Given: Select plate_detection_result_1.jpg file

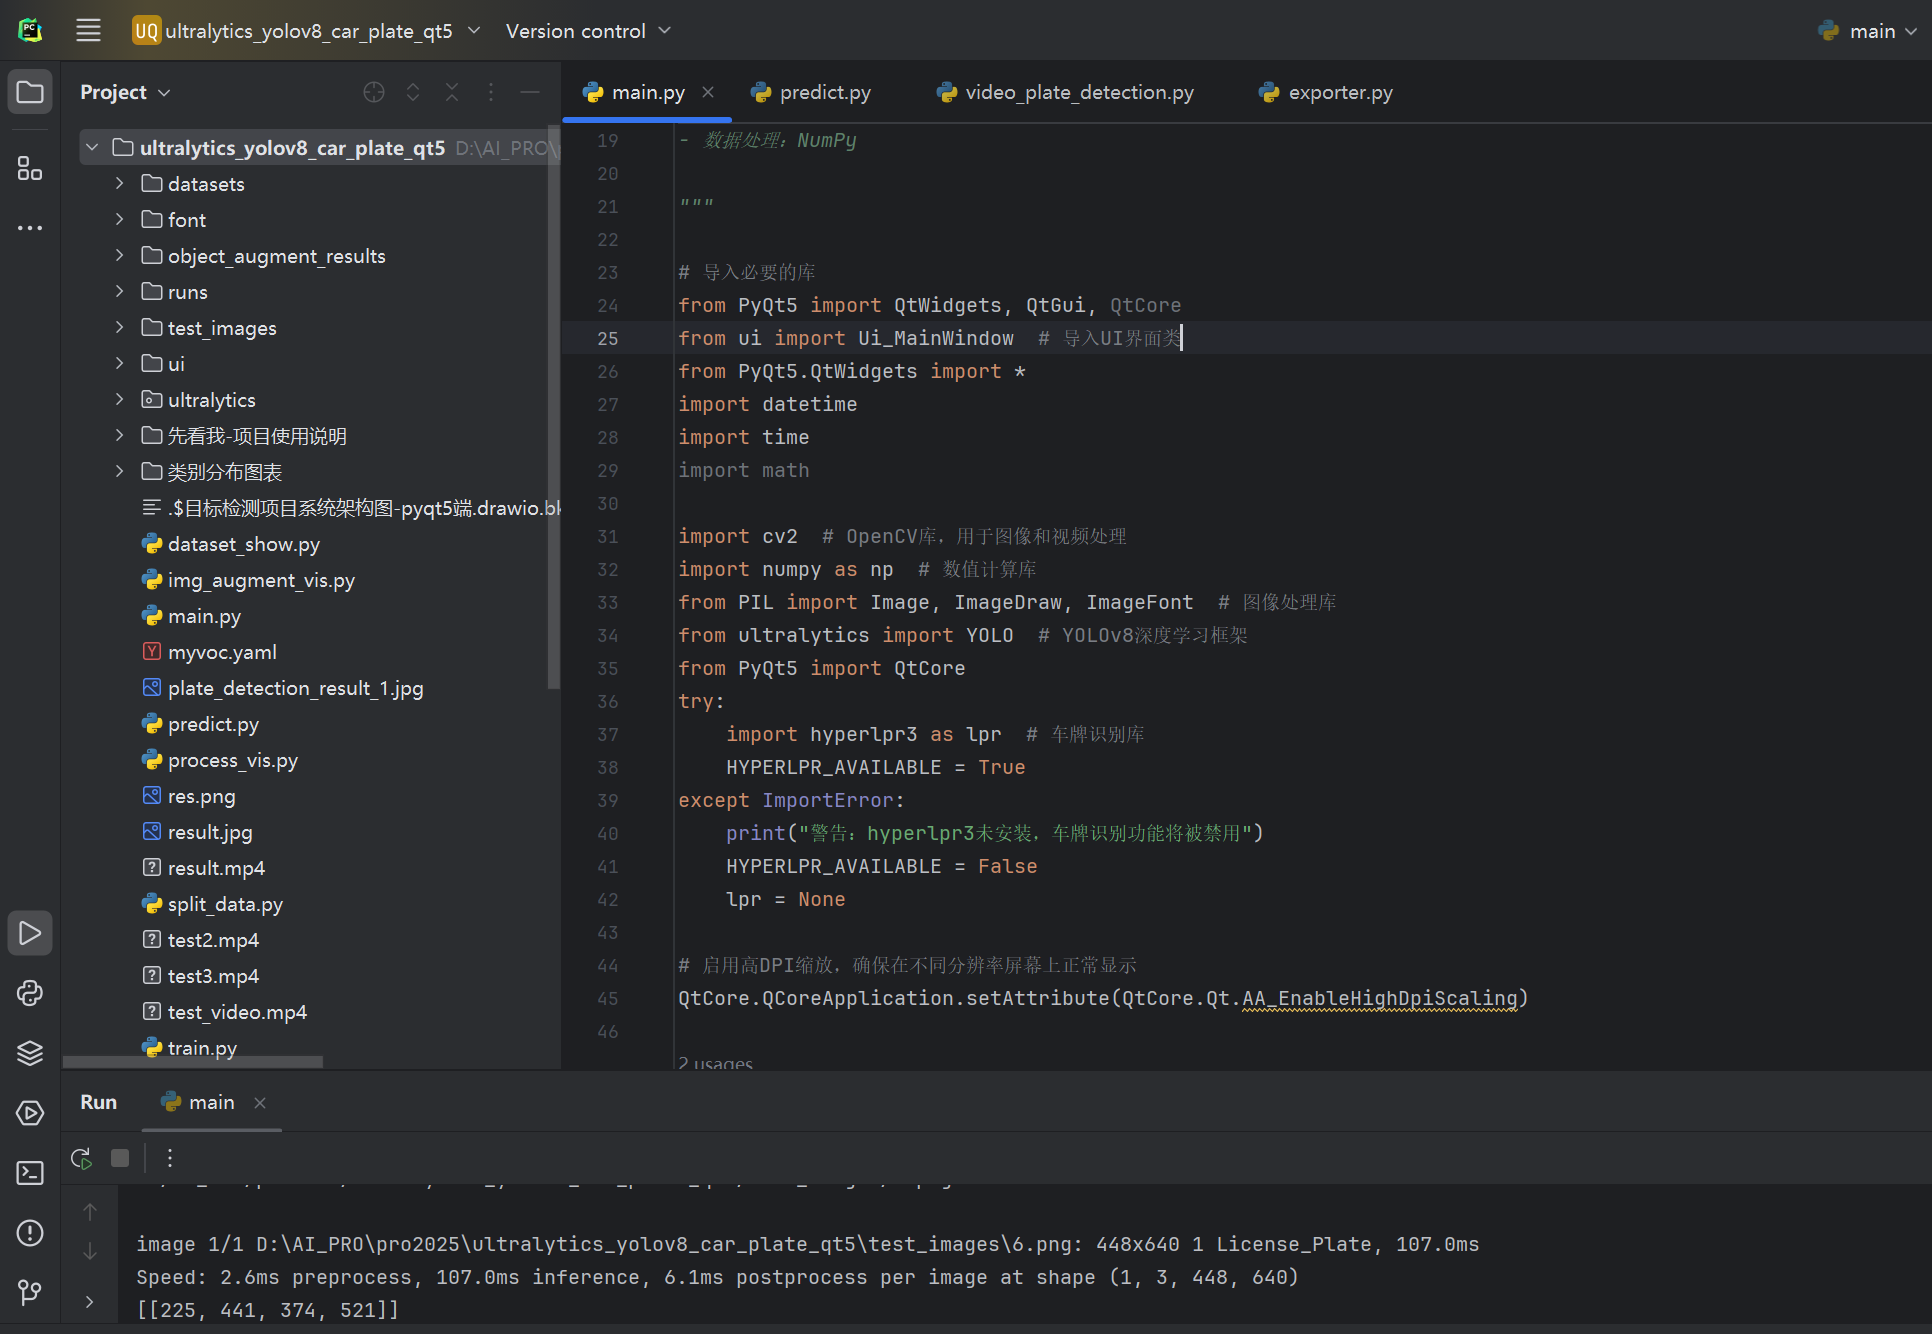Looking at the screenshot, I should pyautogui.click(x=296, y=688).
